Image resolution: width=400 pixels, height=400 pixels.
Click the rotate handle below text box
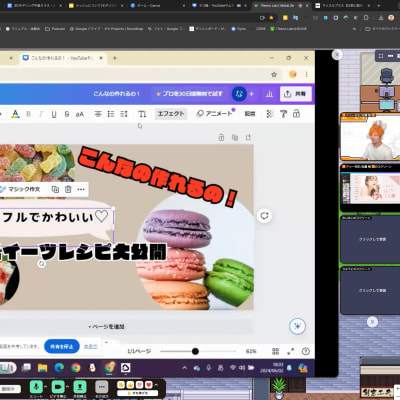coord(41,264)
